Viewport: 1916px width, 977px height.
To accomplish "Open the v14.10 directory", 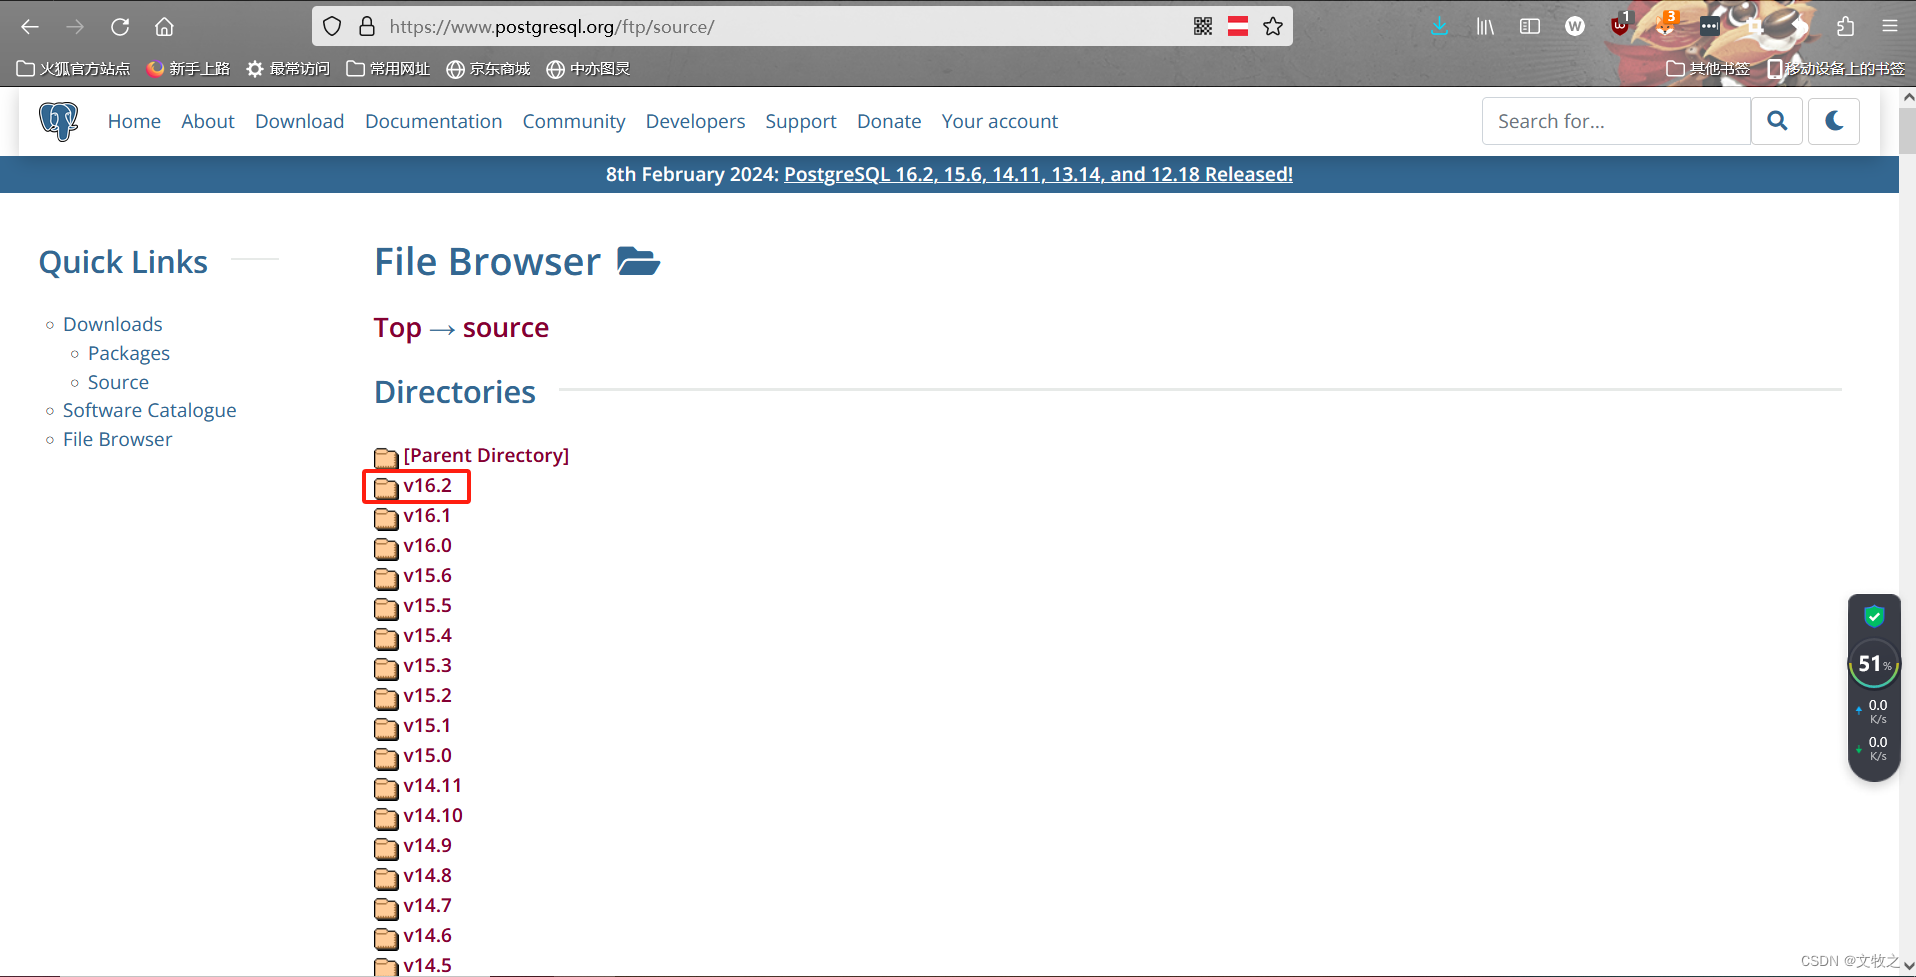I will pyautogui.click(x=433, y=815).
